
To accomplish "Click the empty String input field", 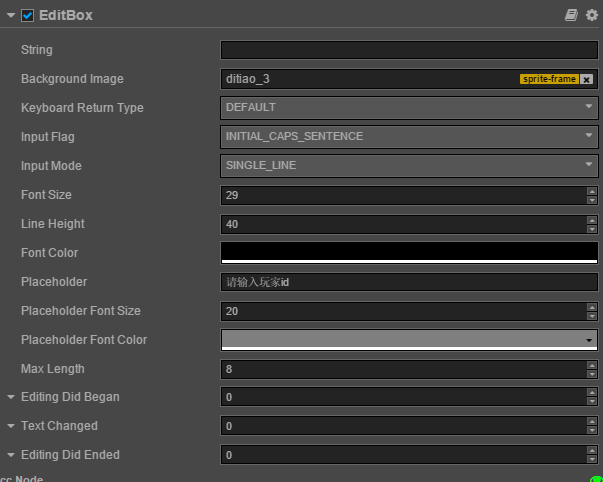I will [x=408, y=50].
